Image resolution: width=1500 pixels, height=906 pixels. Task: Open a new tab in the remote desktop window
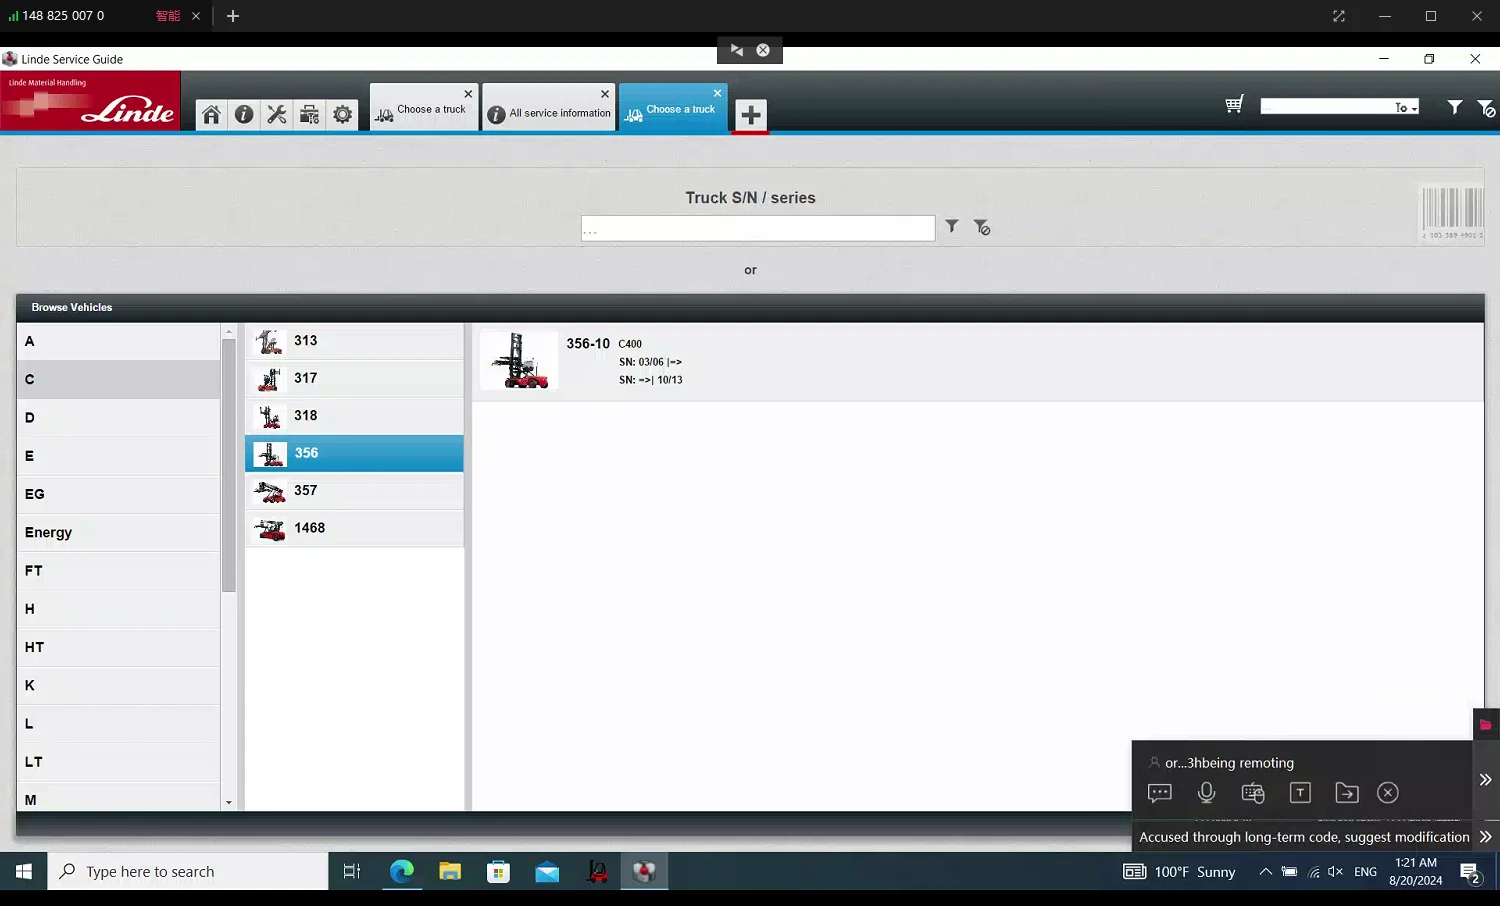point(233,16)
